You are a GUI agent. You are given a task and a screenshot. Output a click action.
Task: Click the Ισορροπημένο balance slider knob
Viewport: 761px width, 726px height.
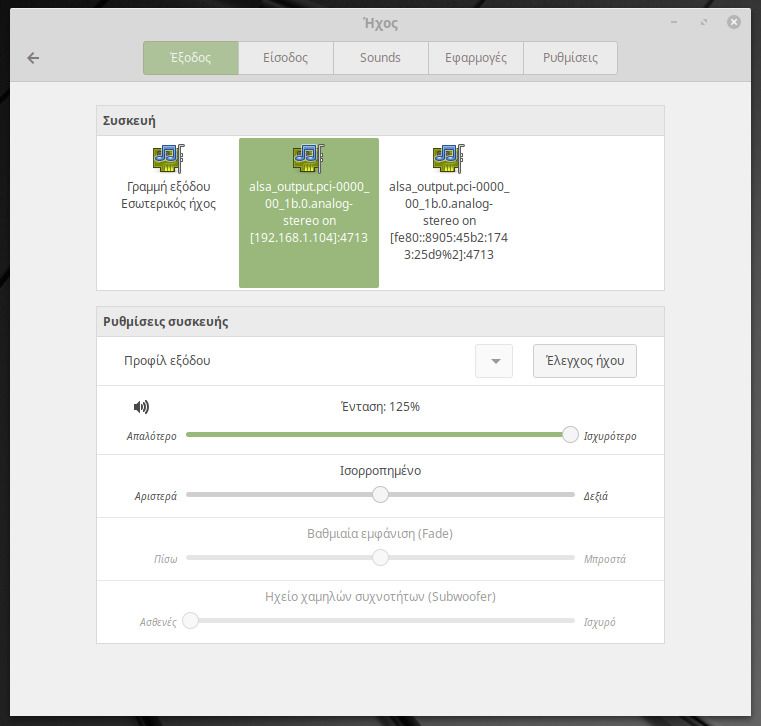click(380, 494)
